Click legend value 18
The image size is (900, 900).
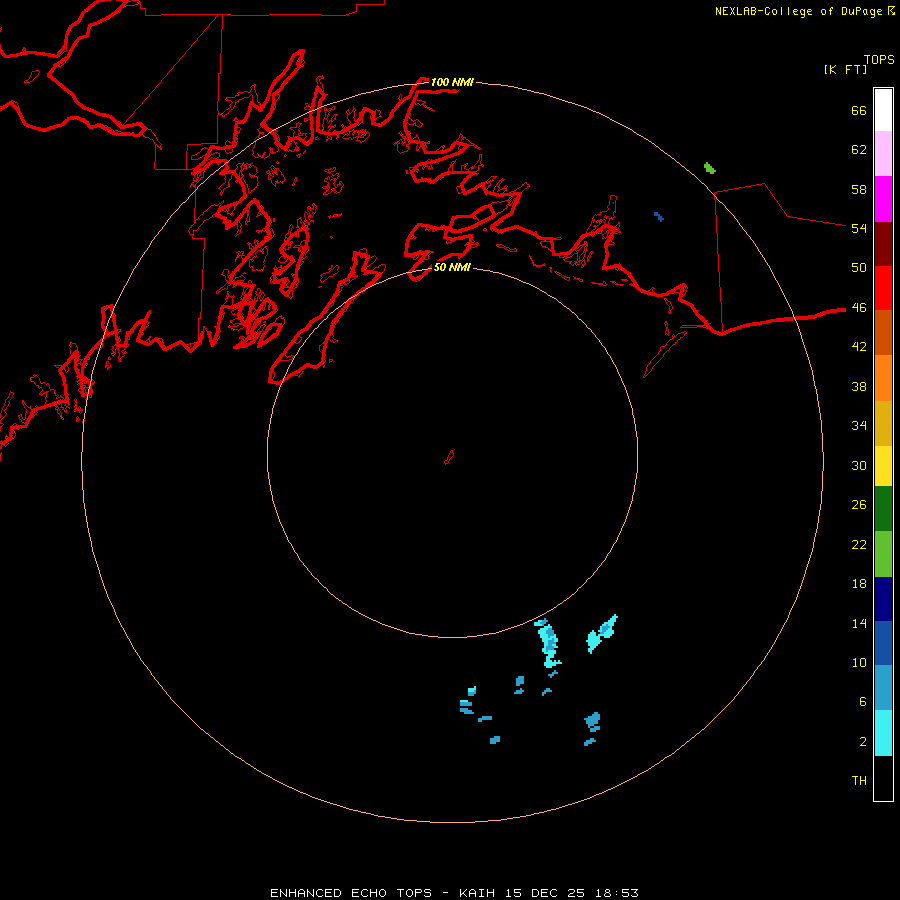[859, 583]
